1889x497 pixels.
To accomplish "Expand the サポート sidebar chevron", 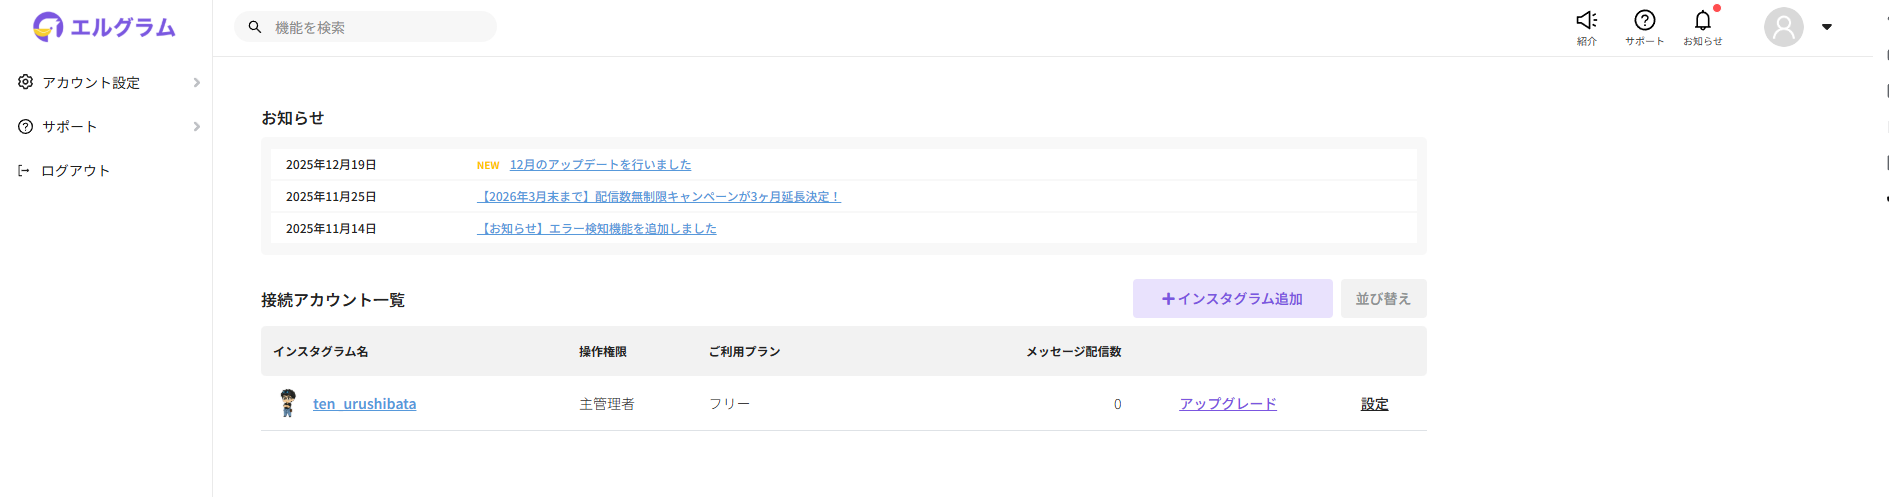I will (x=196, y=127).
